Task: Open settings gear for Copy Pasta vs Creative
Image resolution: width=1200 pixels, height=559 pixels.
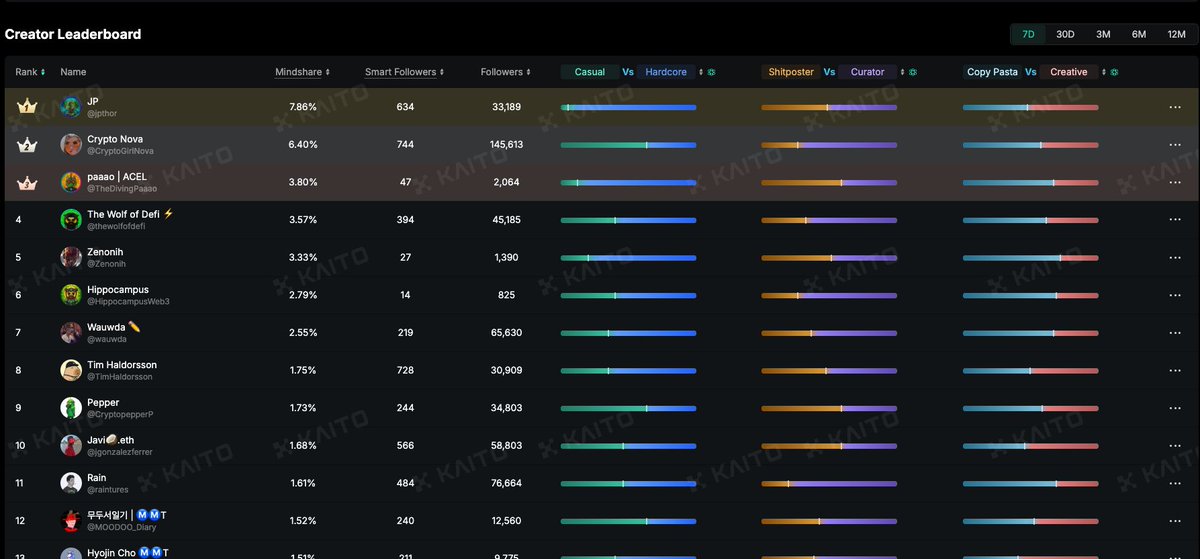Action: point(1114,72)
